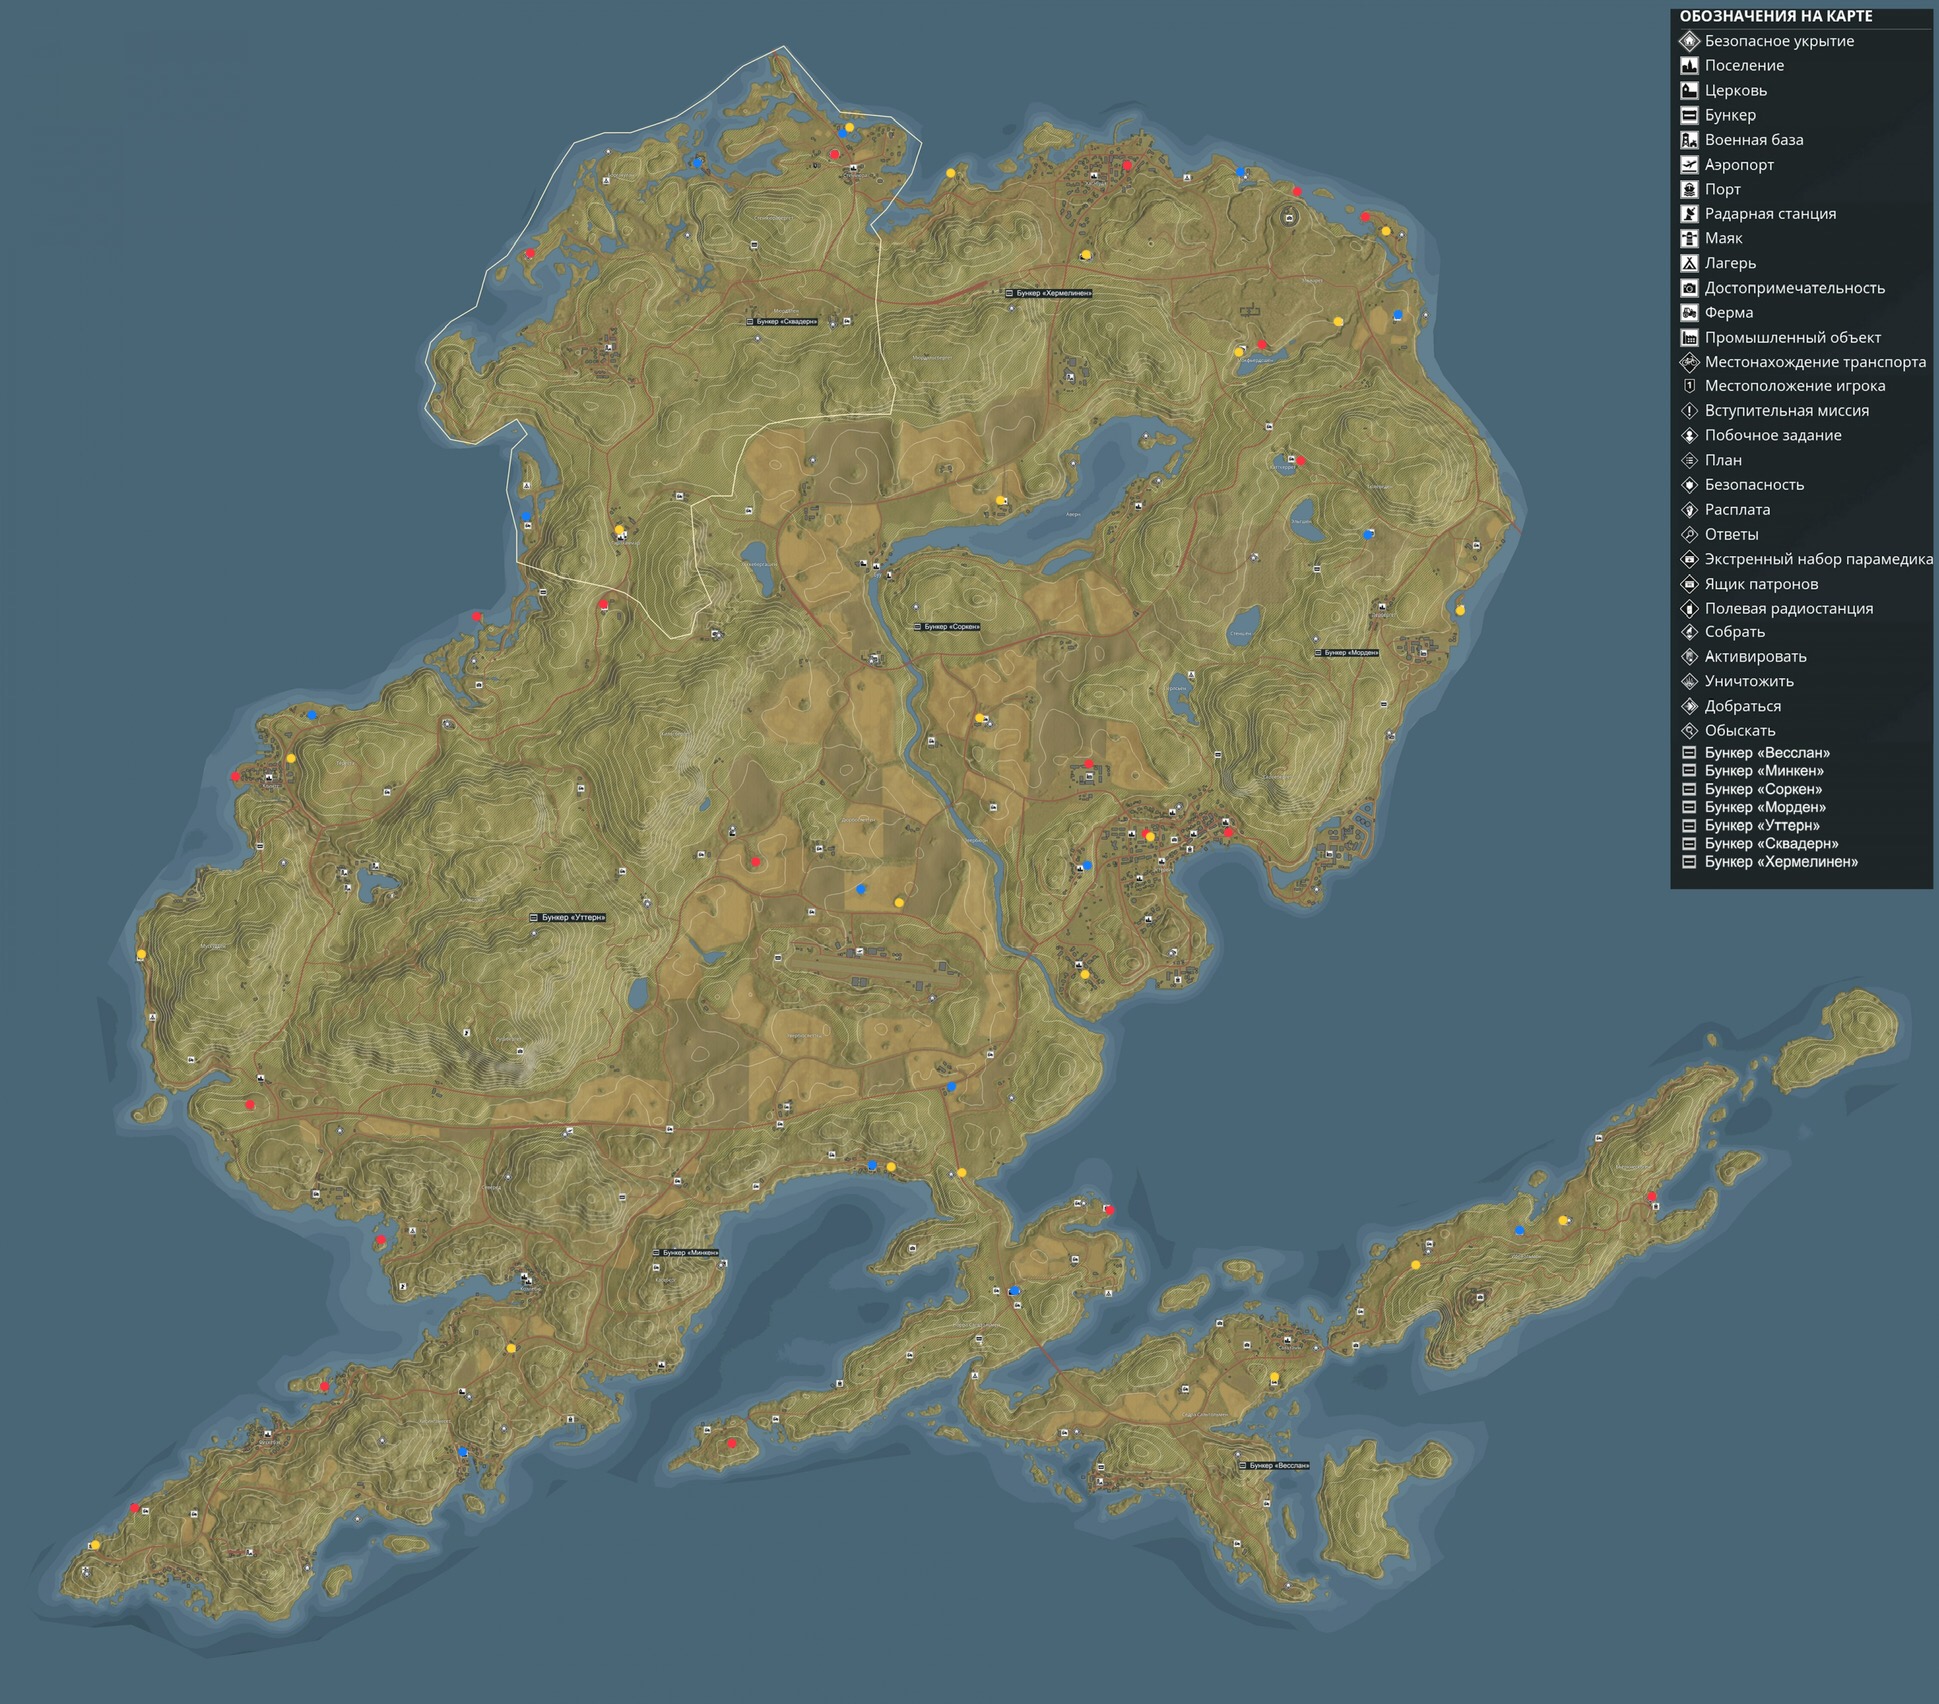Screen dimensions: 1939x1704
Task: Select the Ферма tractor icon in legend
Action: click(x=1689, y=312)
